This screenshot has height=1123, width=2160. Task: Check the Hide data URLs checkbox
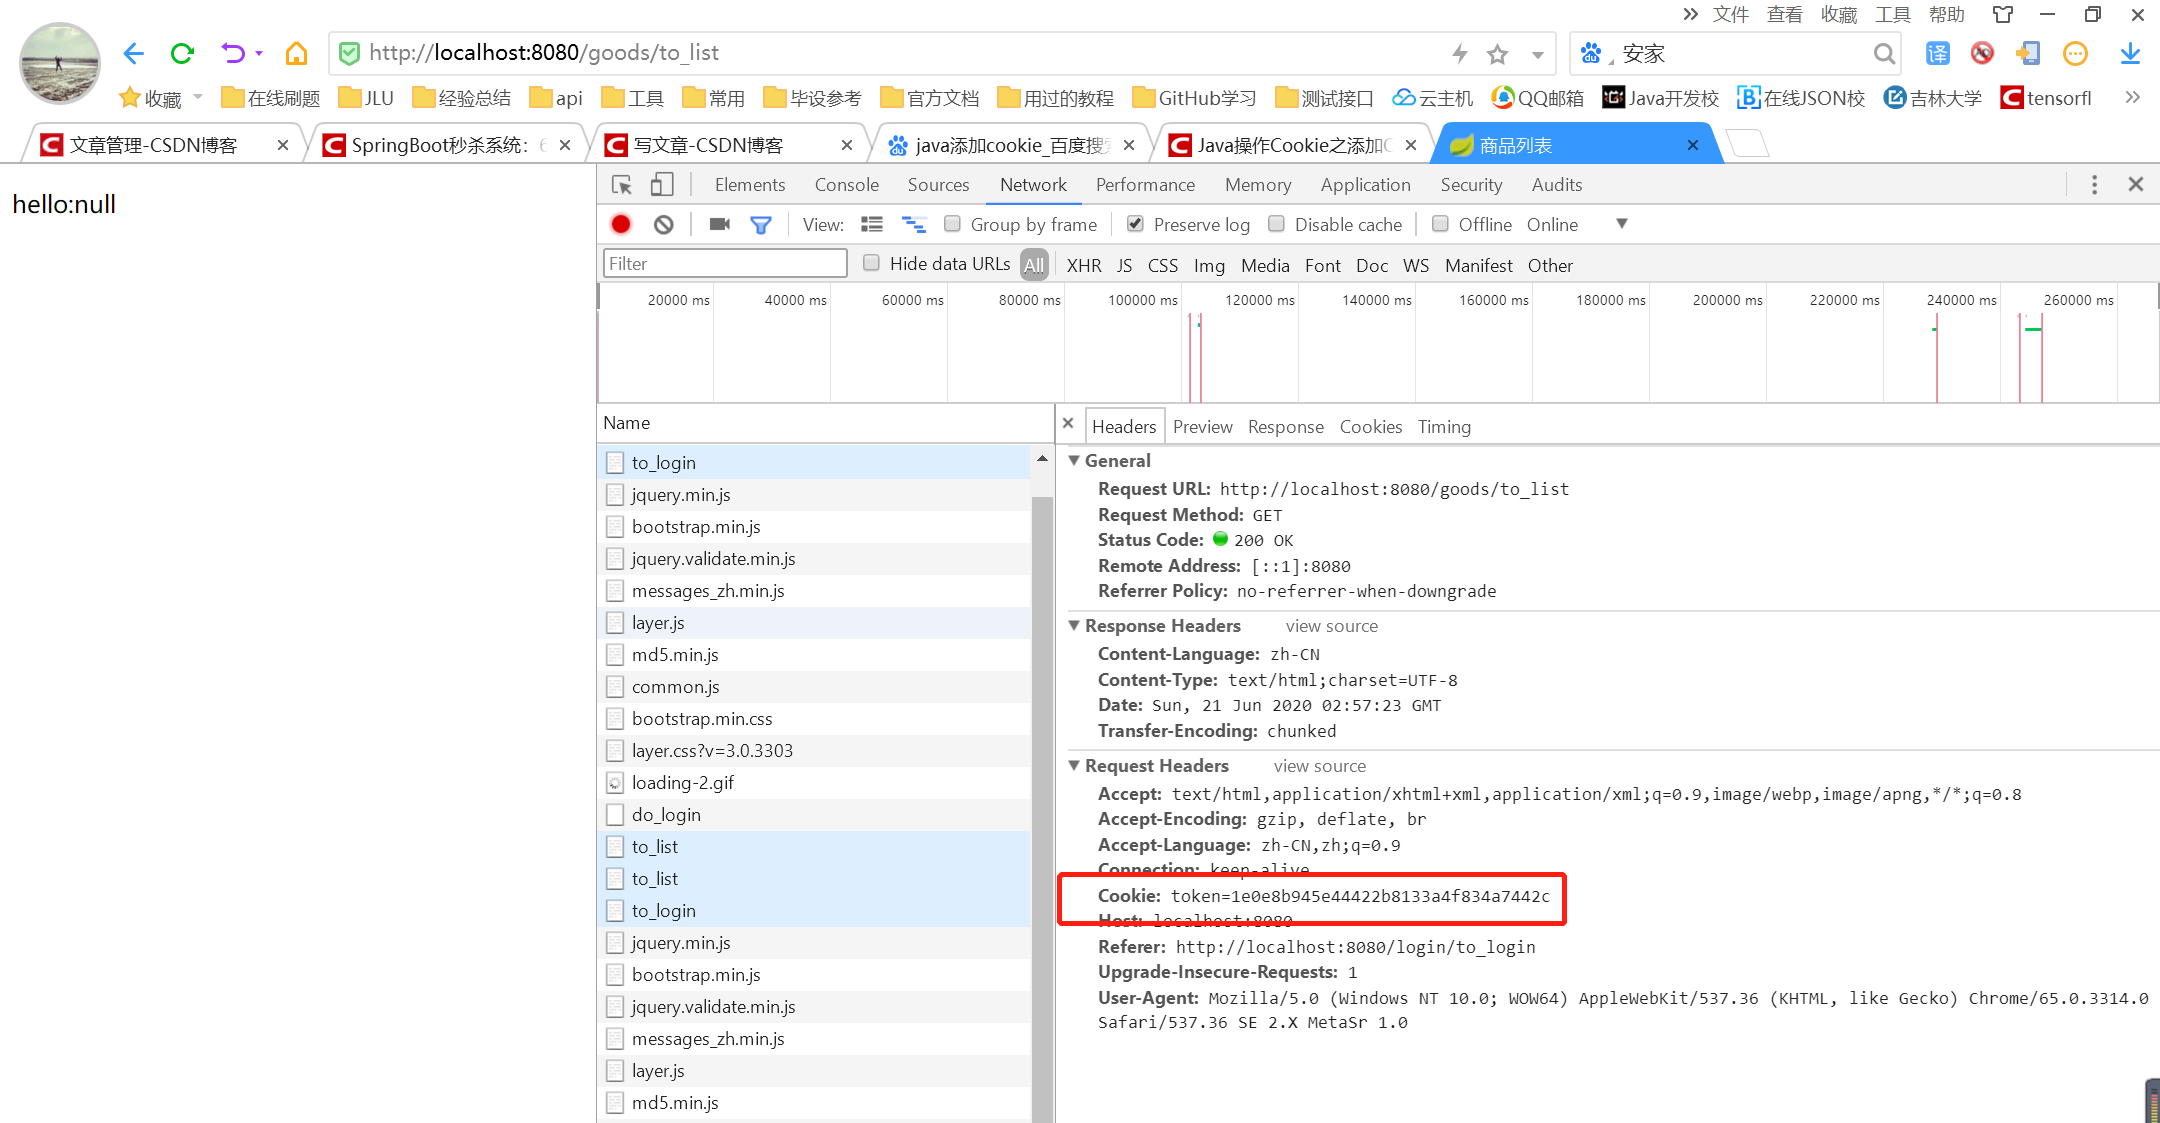coord(871,263)
